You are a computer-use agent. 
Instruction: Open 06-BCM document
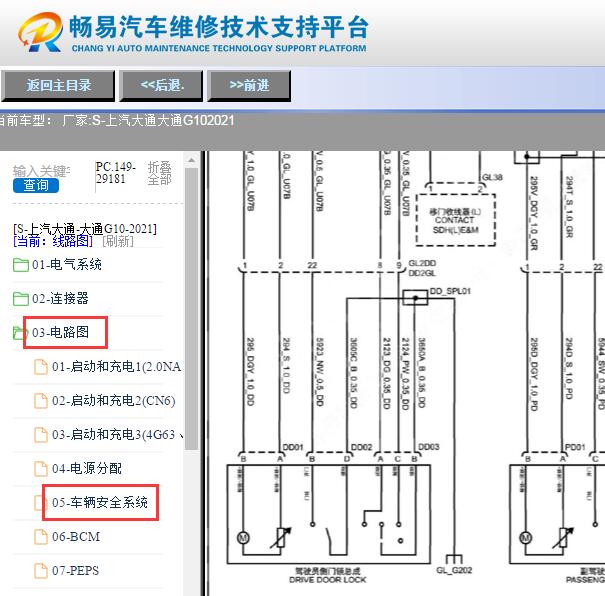76,537
